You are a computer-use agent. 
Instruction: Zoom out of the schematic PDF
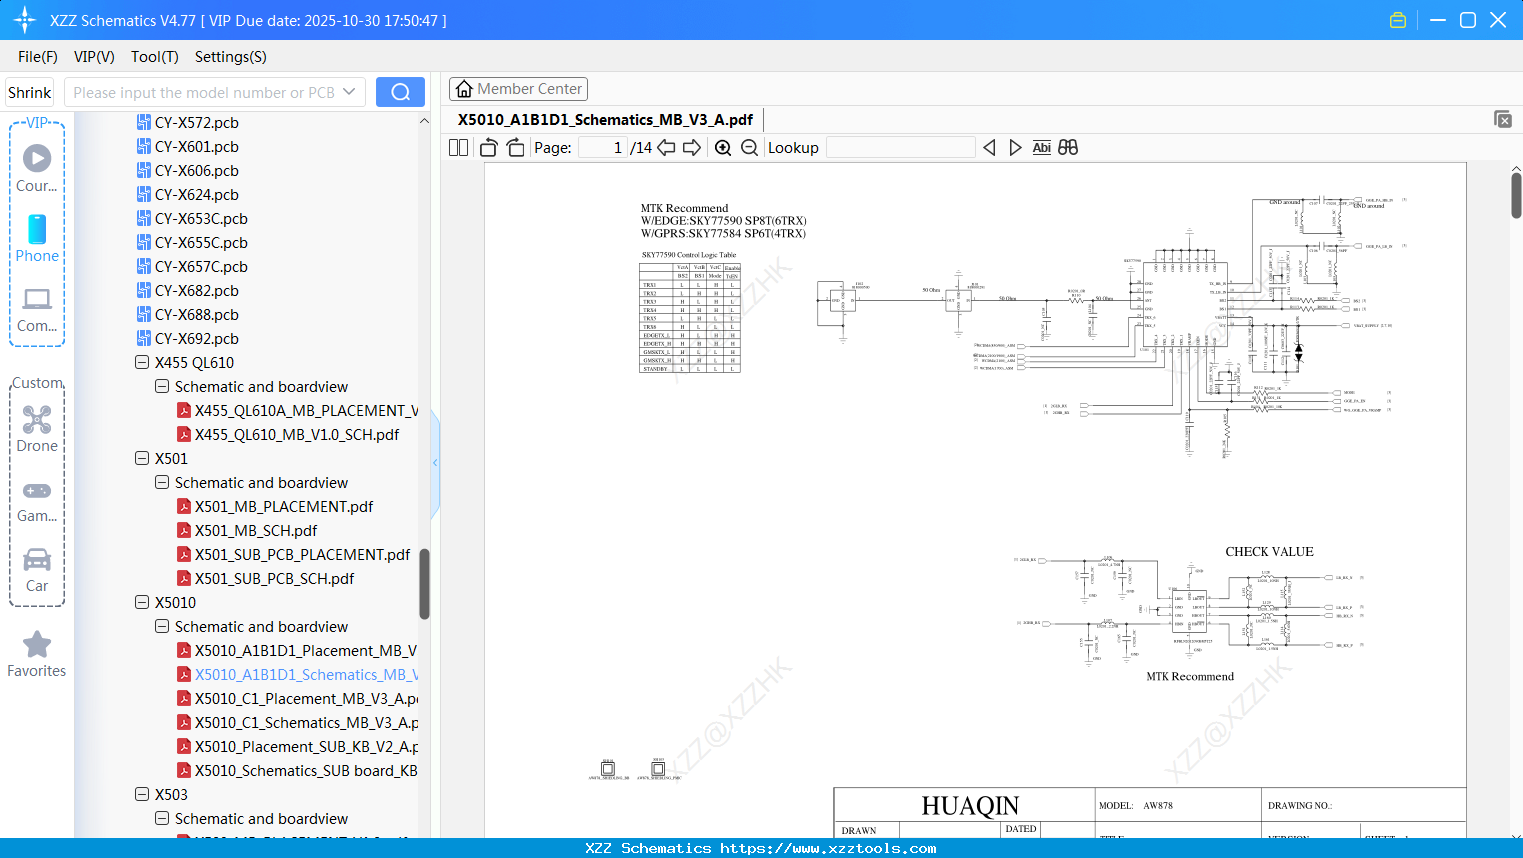coord(748,147)
